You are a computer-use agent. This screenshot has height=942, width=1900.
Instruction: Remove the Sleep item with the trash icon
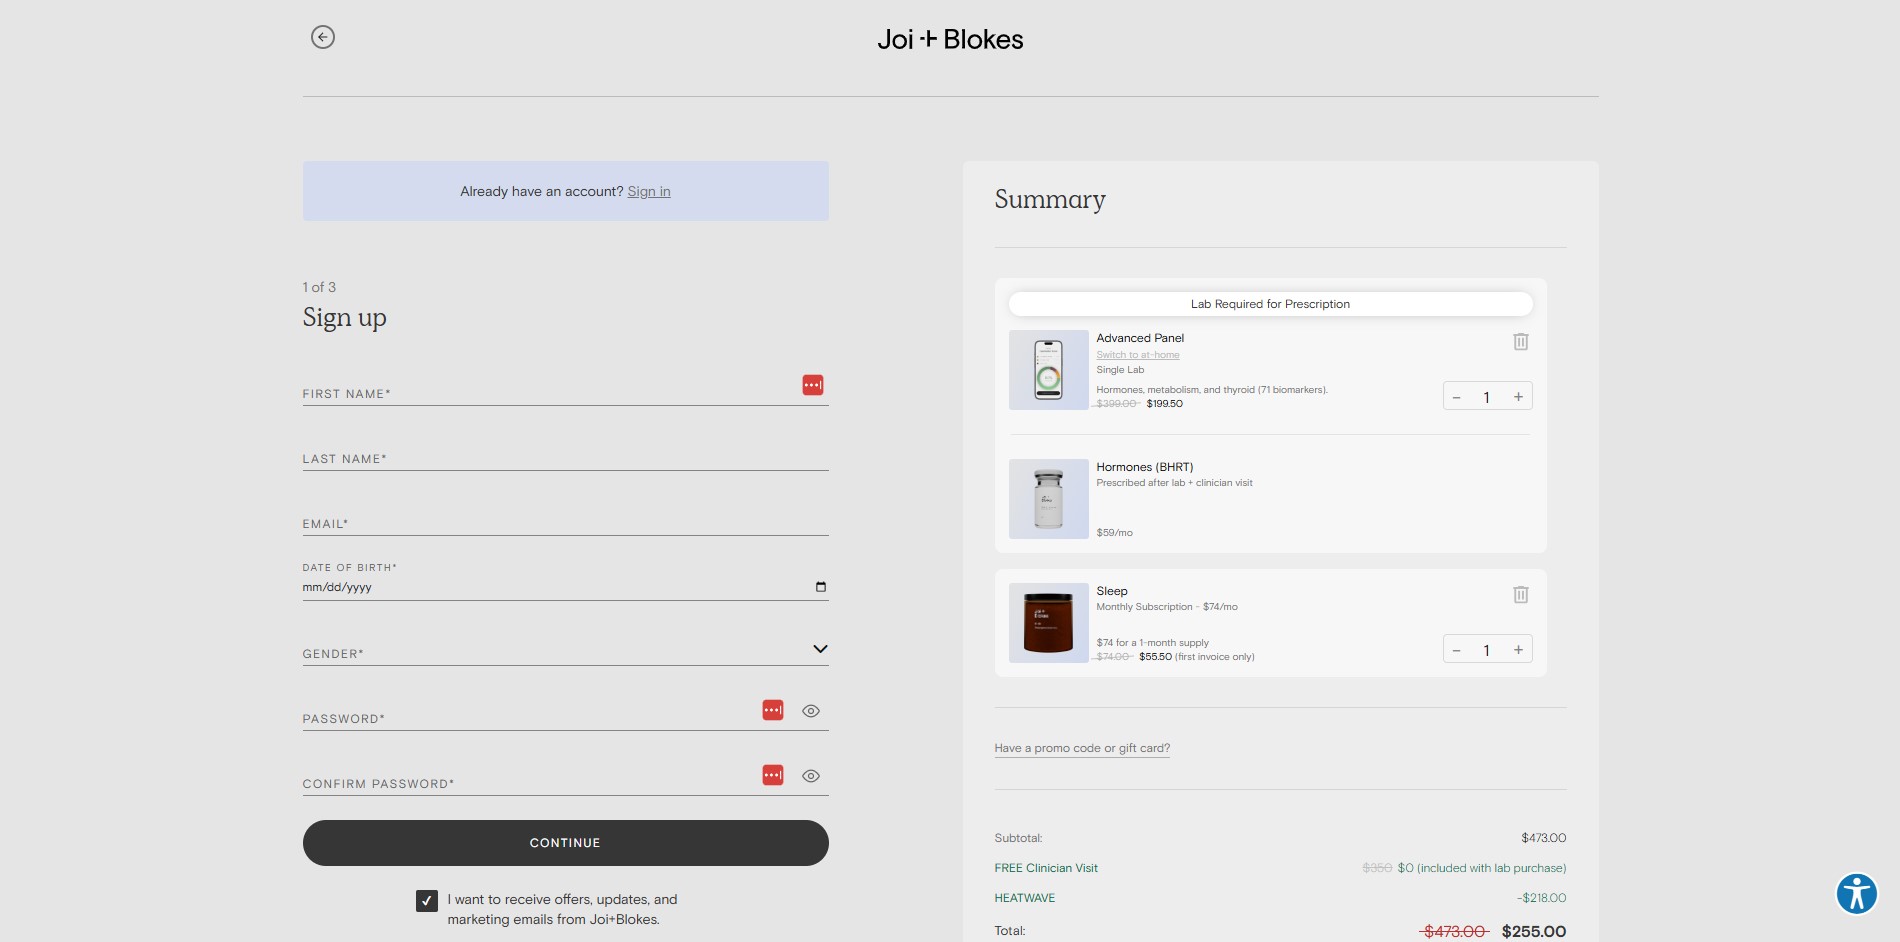click(x=1520, y=595)
